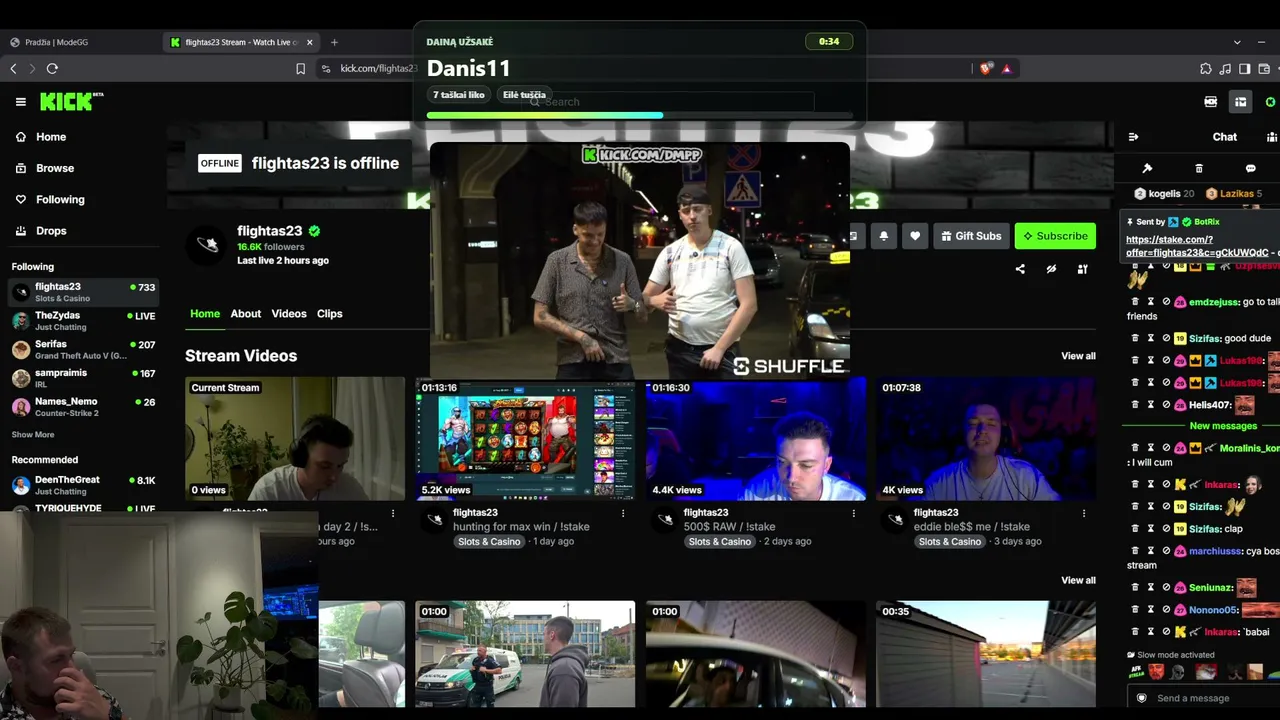
Task: Open a new browser tab
Action: [x=334, y=42]
